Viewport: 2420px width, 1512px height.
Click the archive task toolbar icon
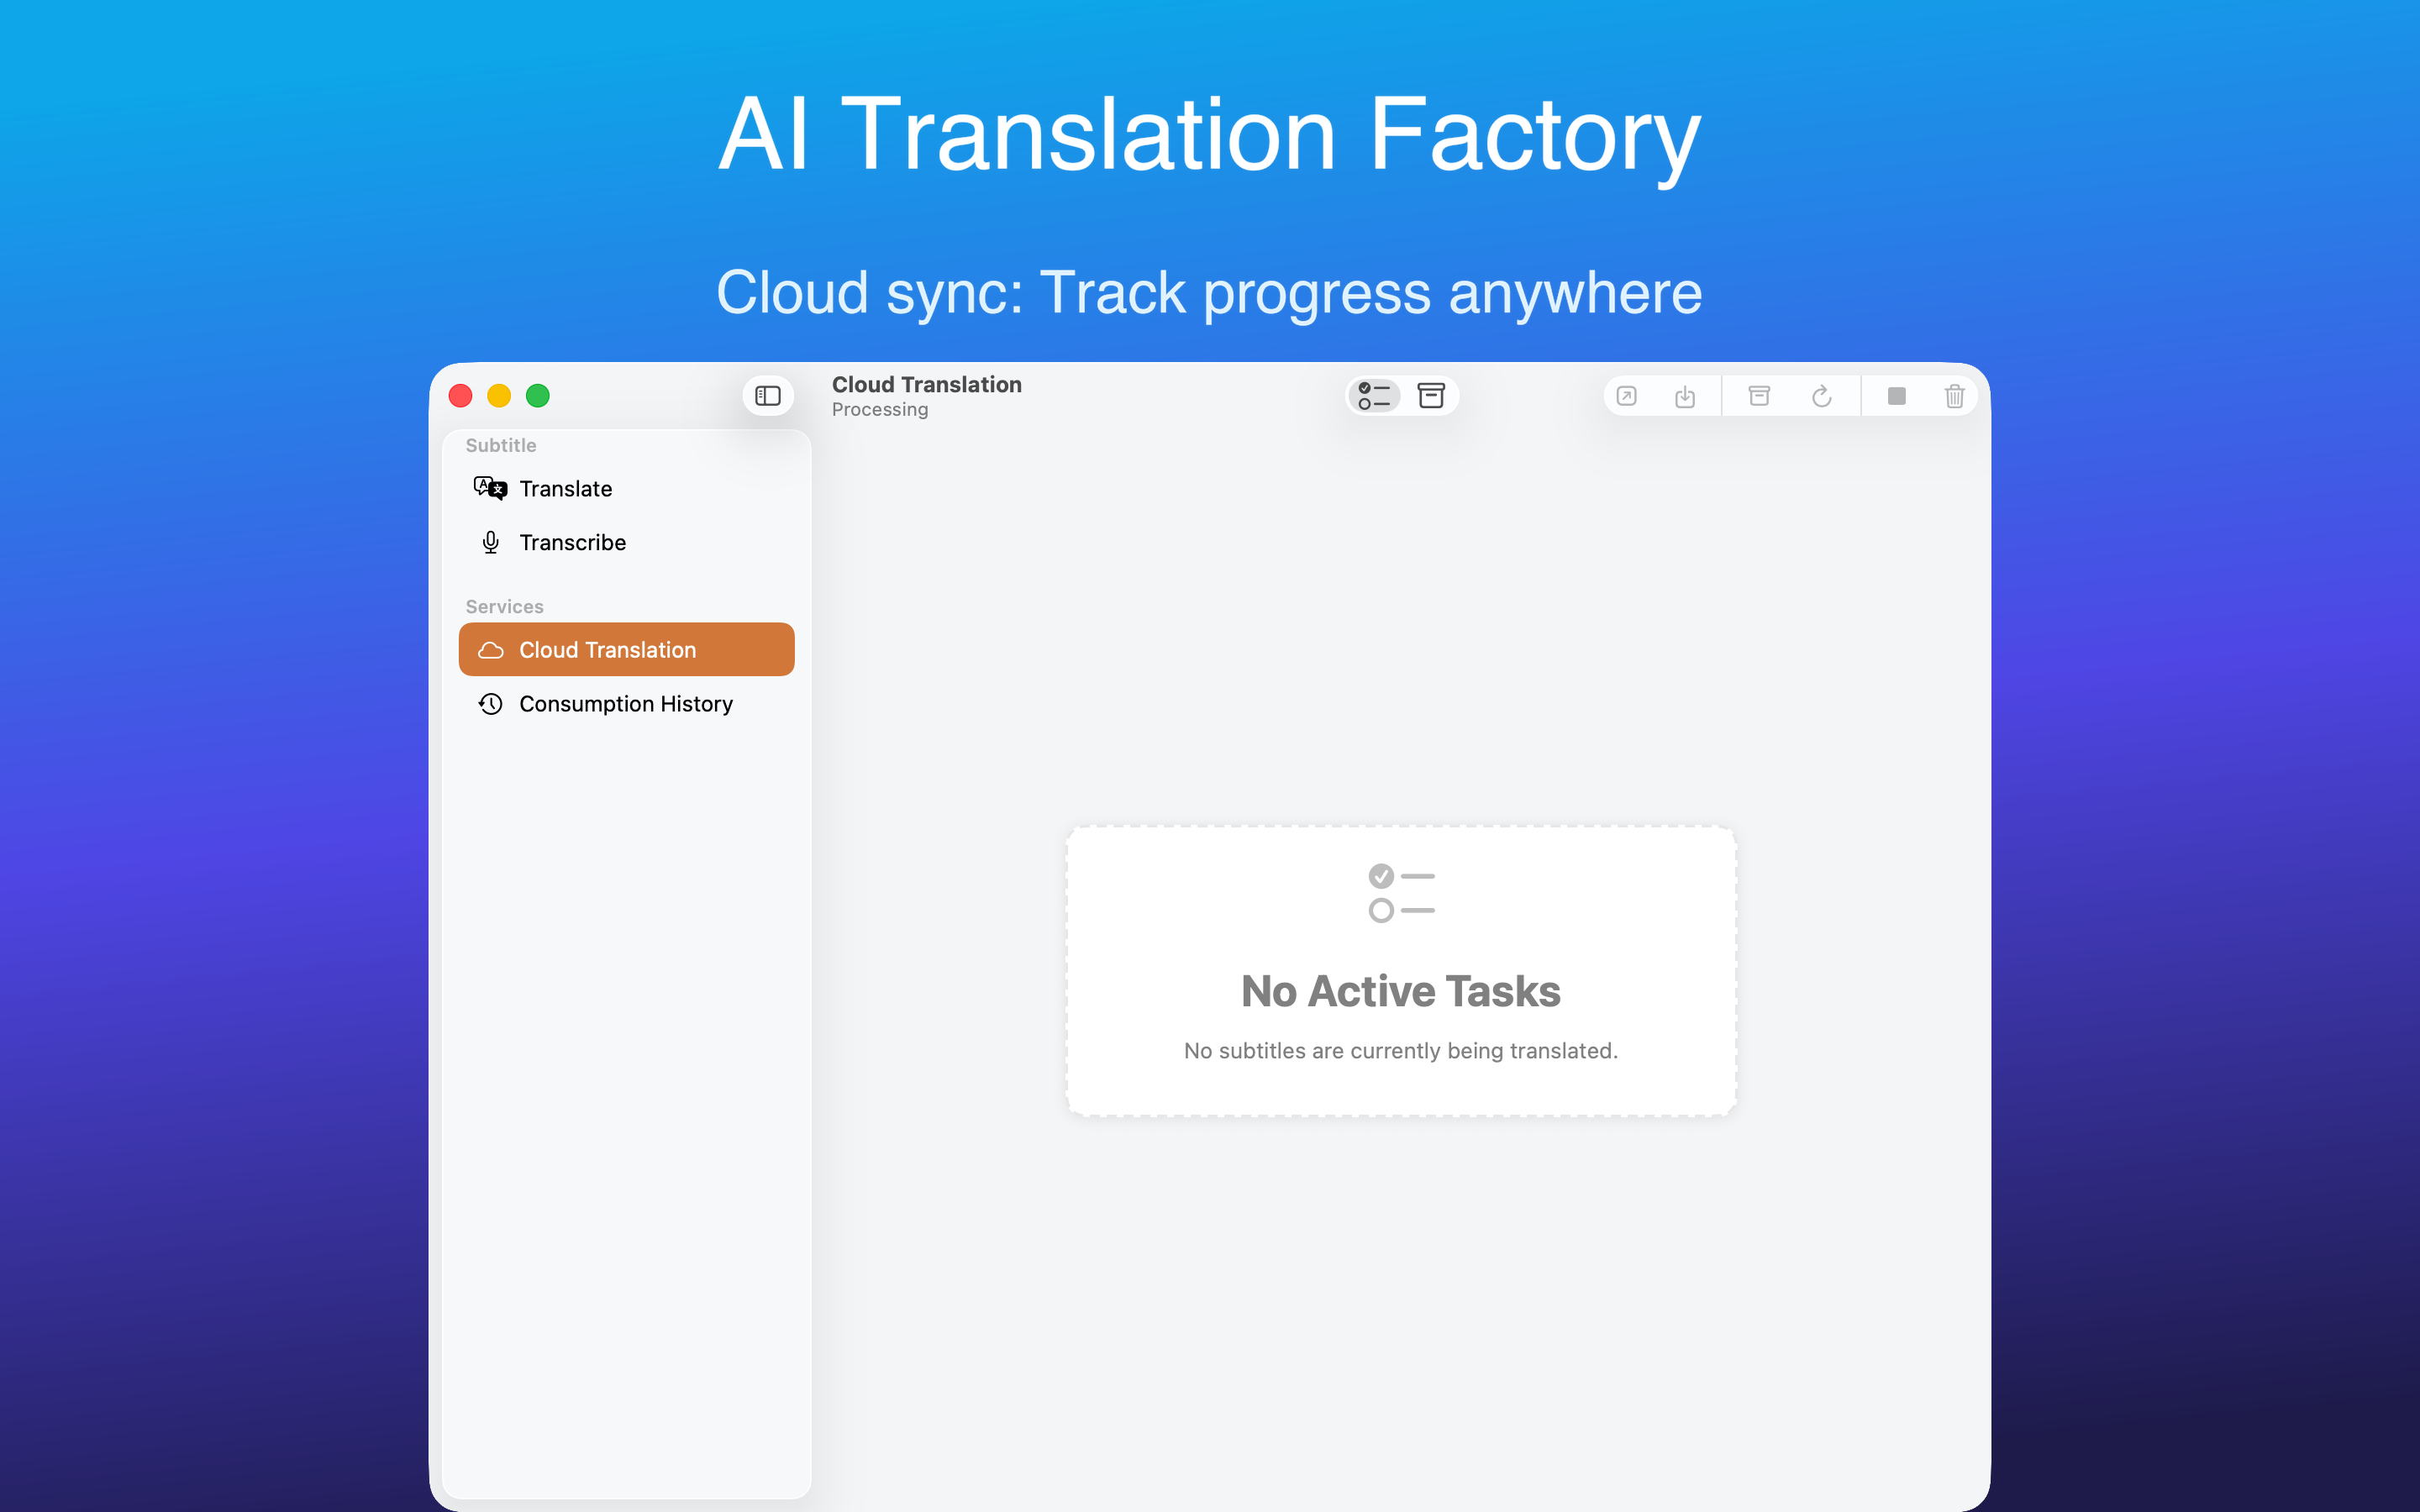point(1759,397)
